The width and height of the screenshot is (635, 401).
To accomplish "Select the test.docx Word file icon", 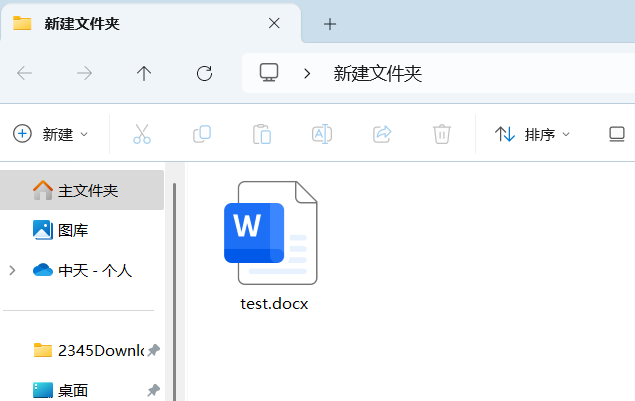I will tap(271, 233).
